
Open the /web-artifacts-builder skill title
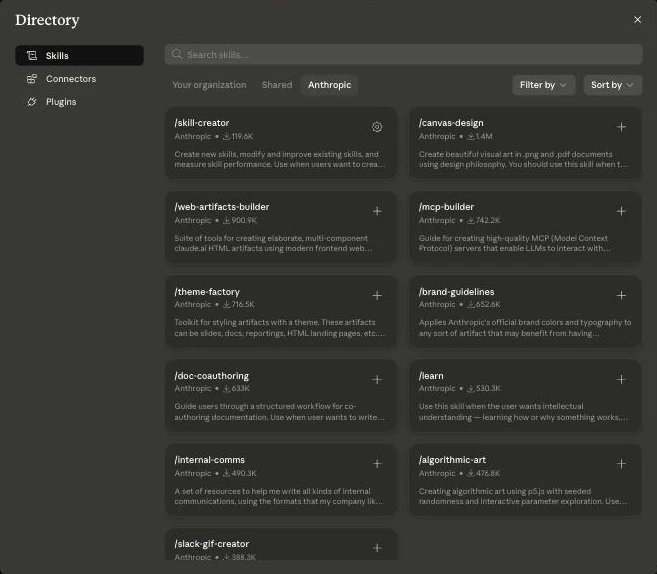(x=222, y=207)
